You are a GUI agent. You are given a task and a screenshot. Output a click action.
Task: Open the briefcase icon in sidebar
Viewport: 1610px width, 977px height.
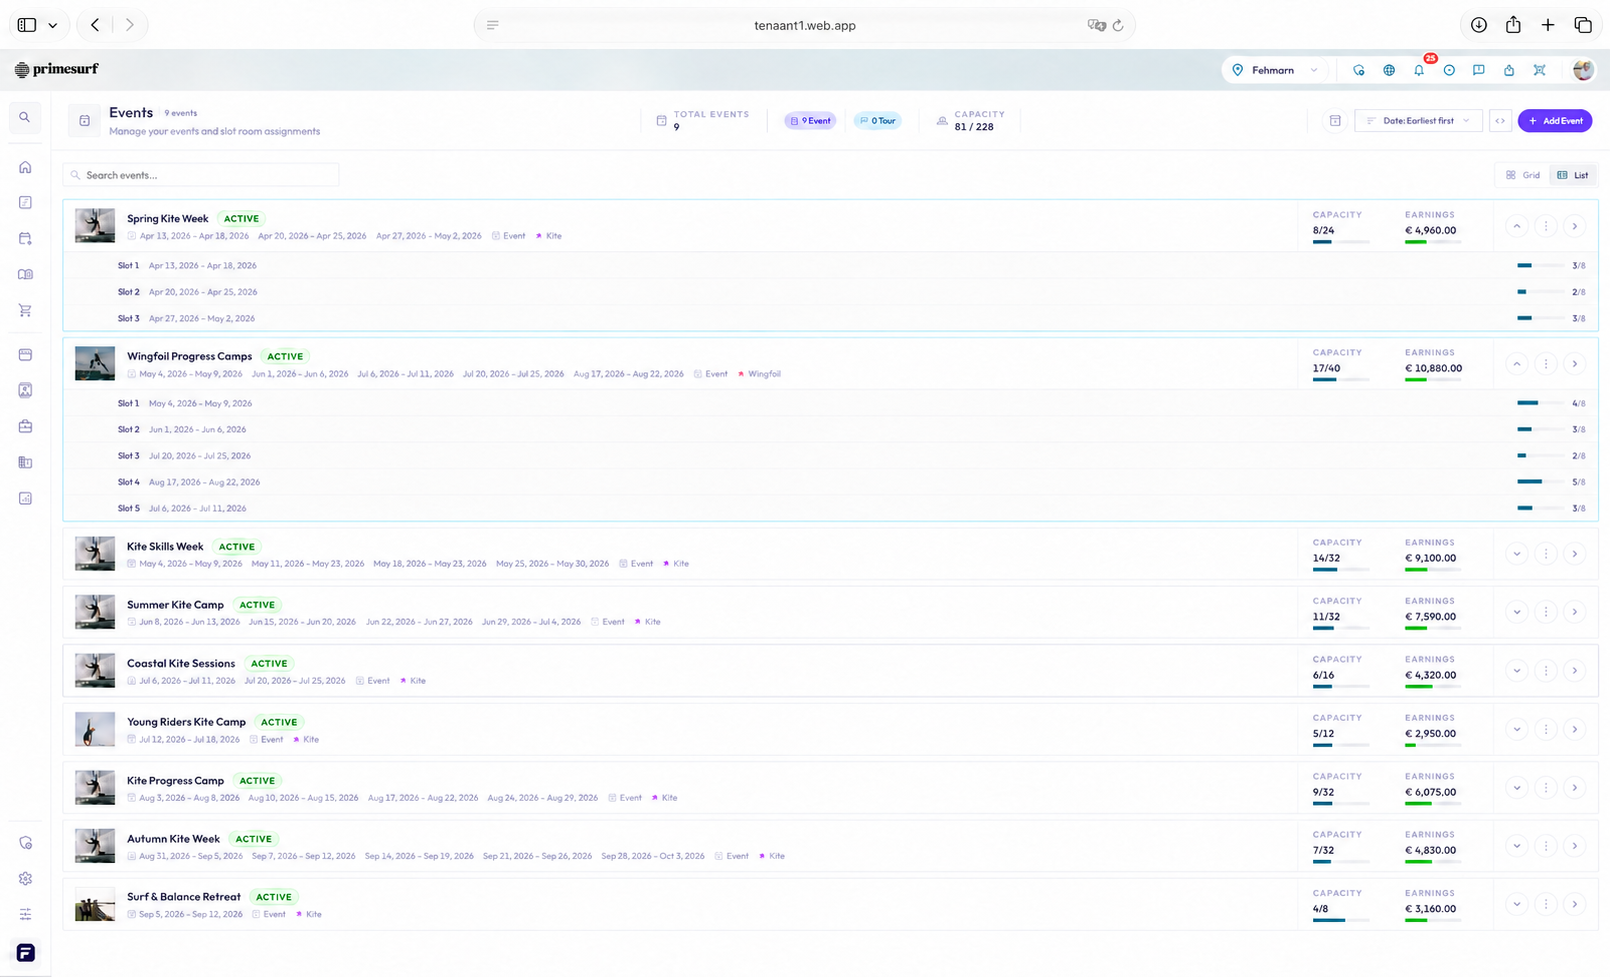[25, 426]
